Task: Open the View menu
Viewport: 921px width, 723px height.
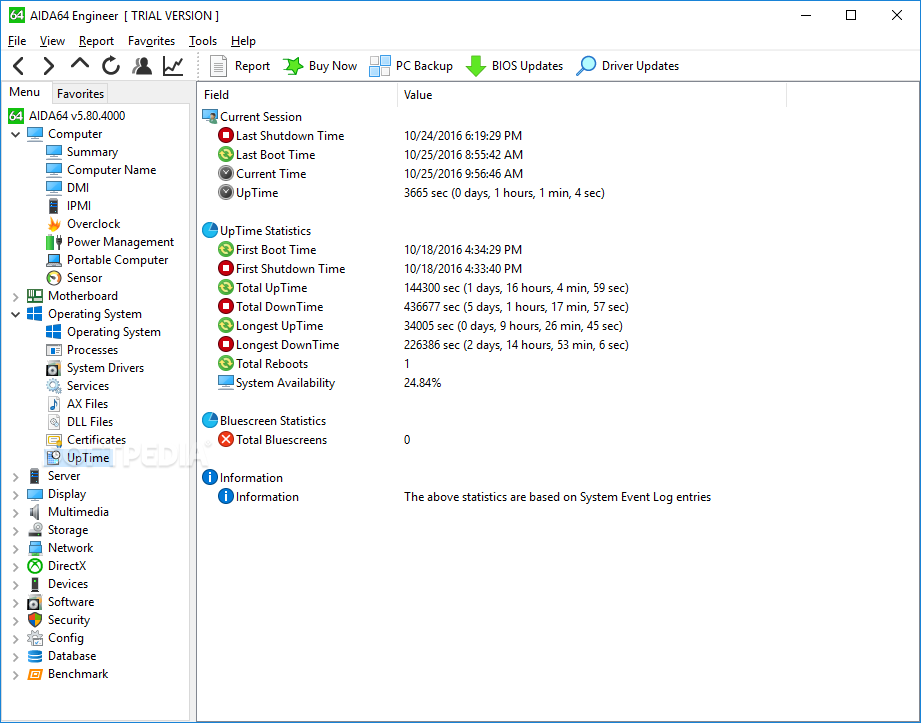Action: 52,41
